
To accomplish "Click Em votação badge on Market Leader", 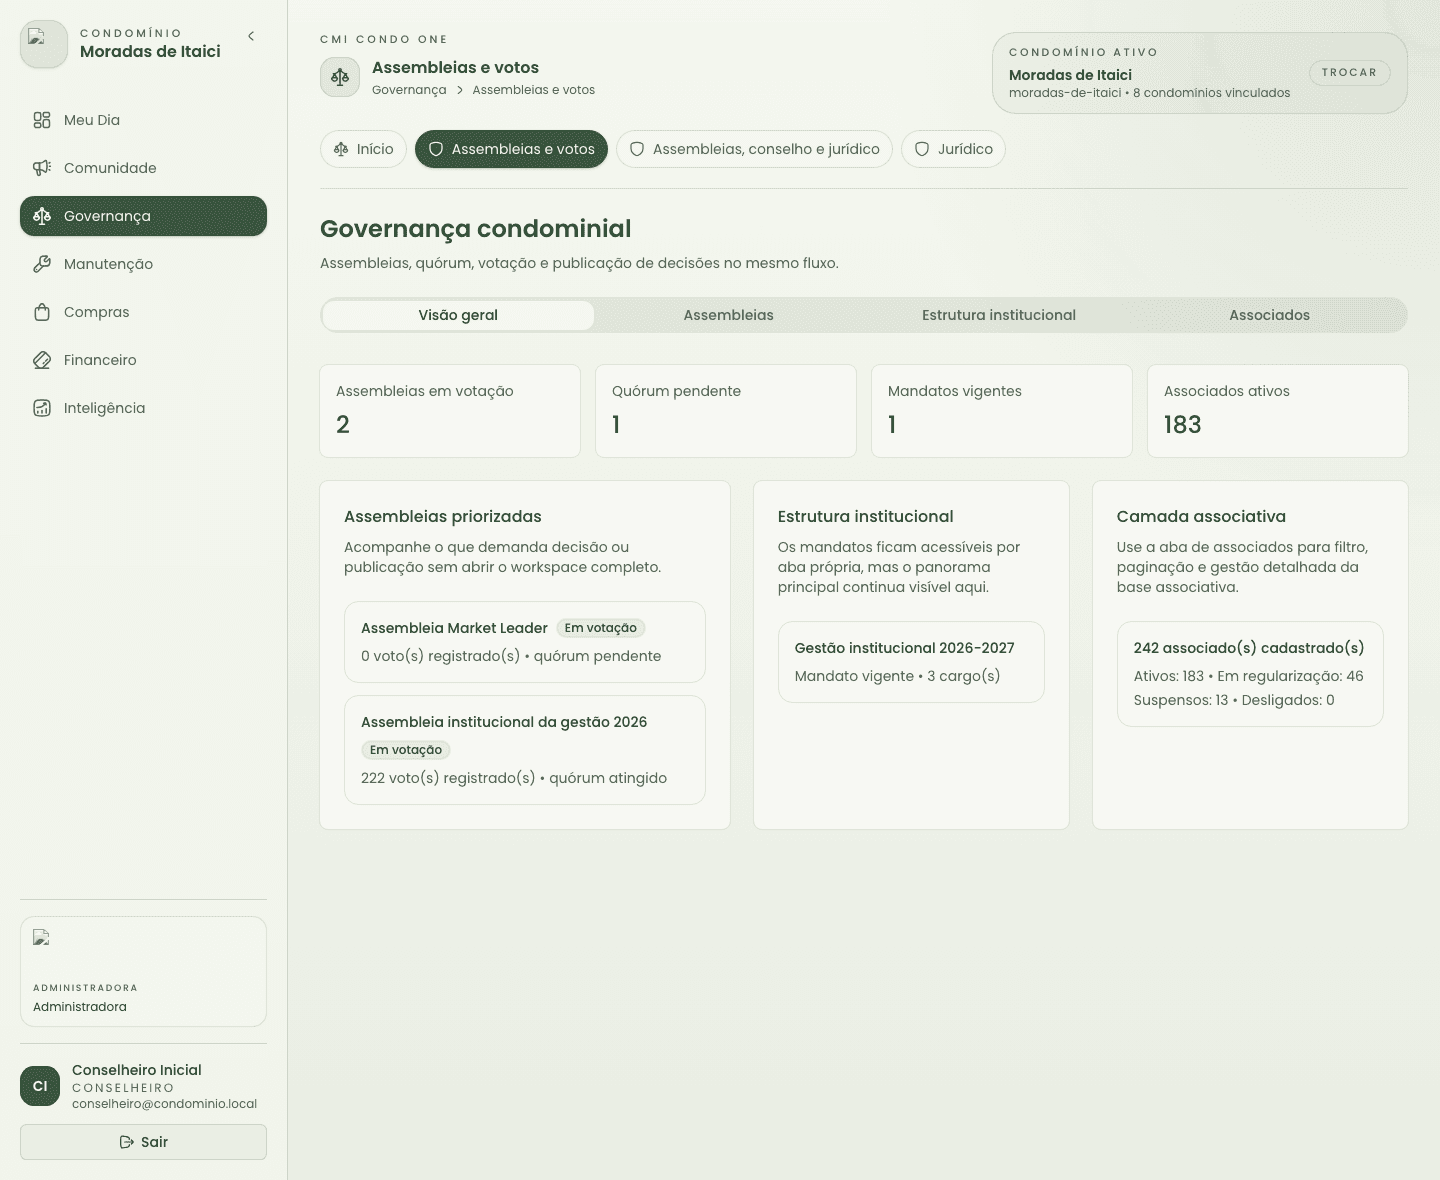I will pos(601,628).
